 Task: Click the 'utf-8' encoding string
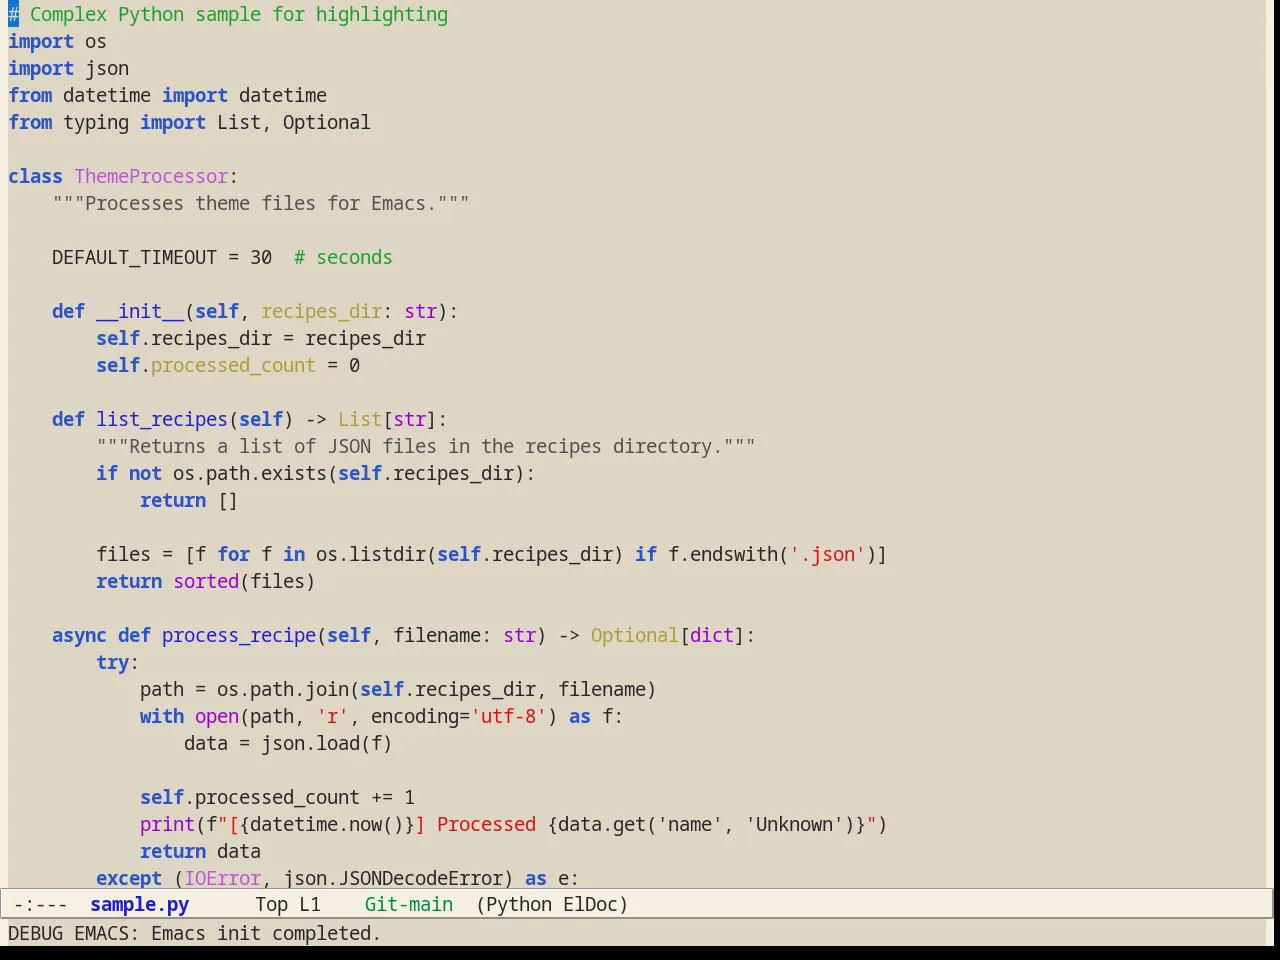[508, 717]
